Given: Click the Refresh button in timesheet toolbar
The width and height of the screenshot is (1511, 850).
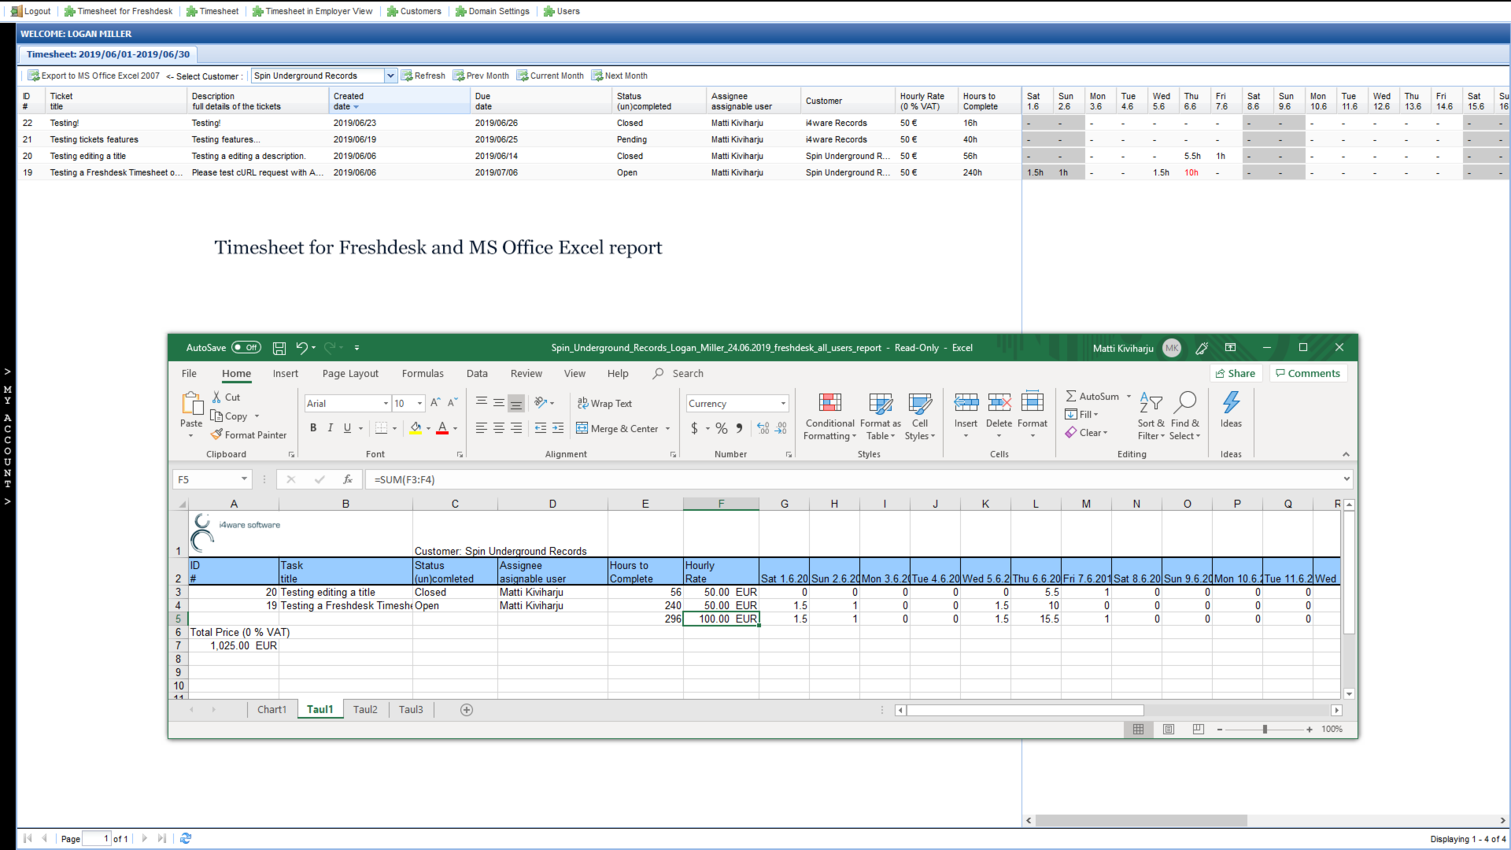Looking at the screenshot, I should tap(423, 76).
